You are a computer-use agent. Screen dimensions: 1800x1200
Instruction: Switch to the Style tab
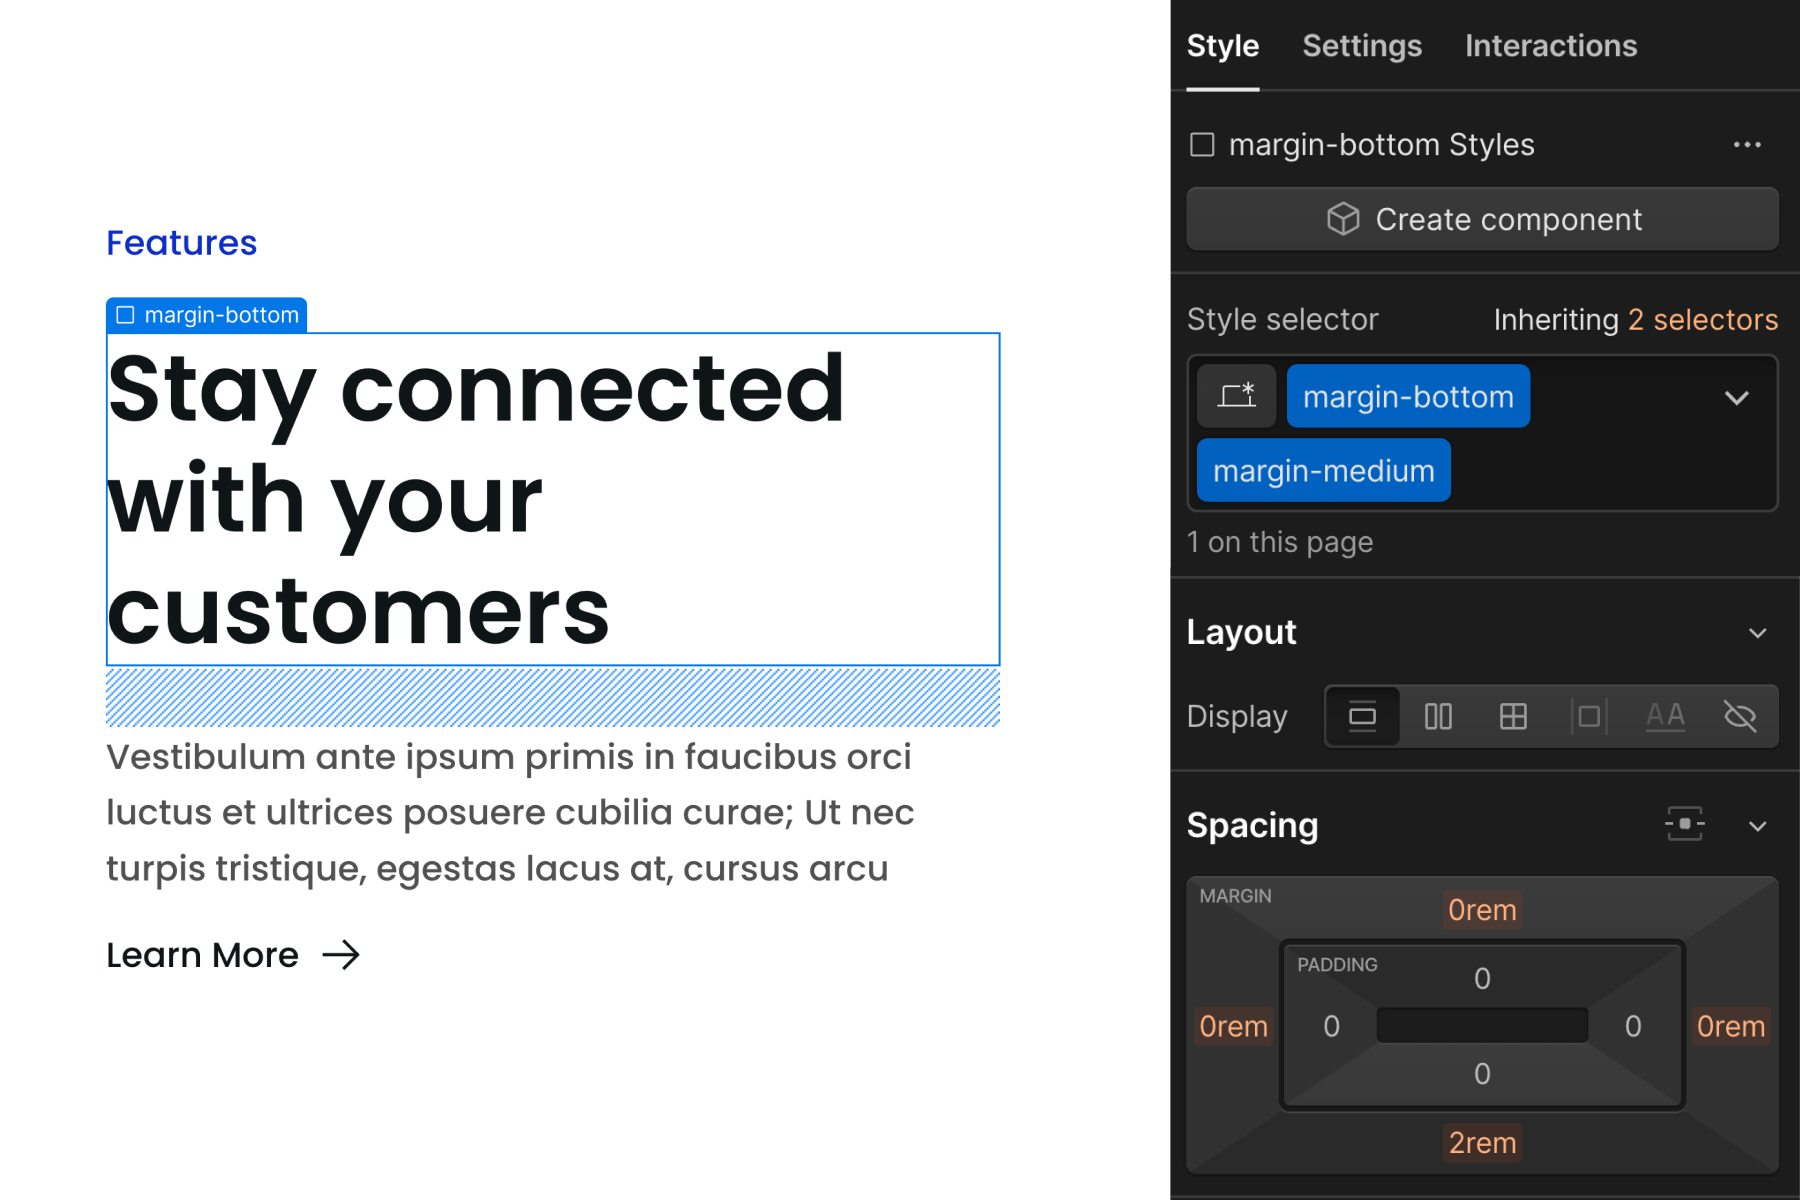(x=1222, y=46)
